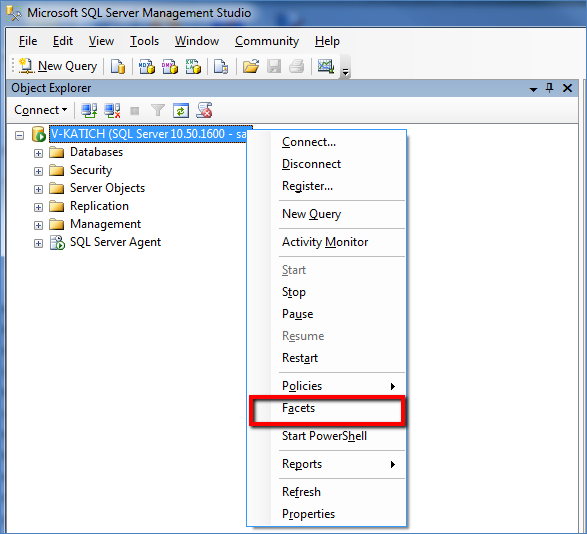Select the Security folder in the tree
587x534 pixels.
click(x=91, y=170)
